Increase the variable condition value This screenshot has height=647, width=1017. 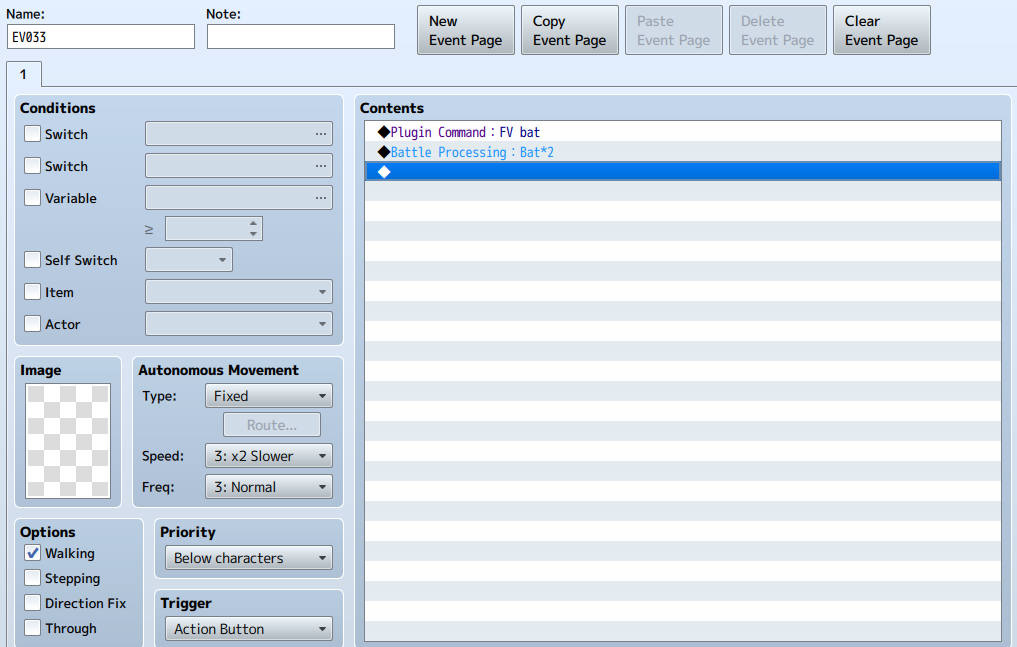point(254,224)
